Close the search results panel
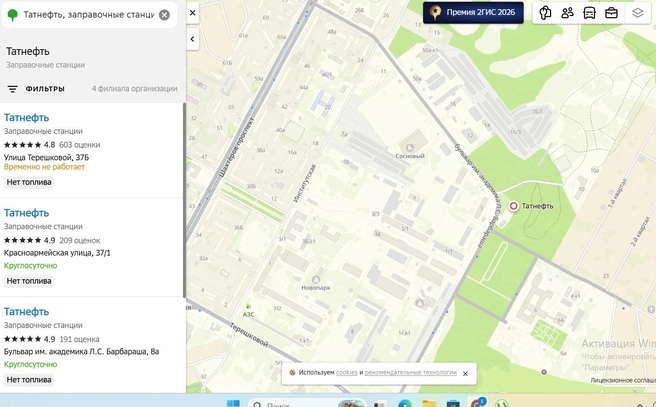 (192, 13)
